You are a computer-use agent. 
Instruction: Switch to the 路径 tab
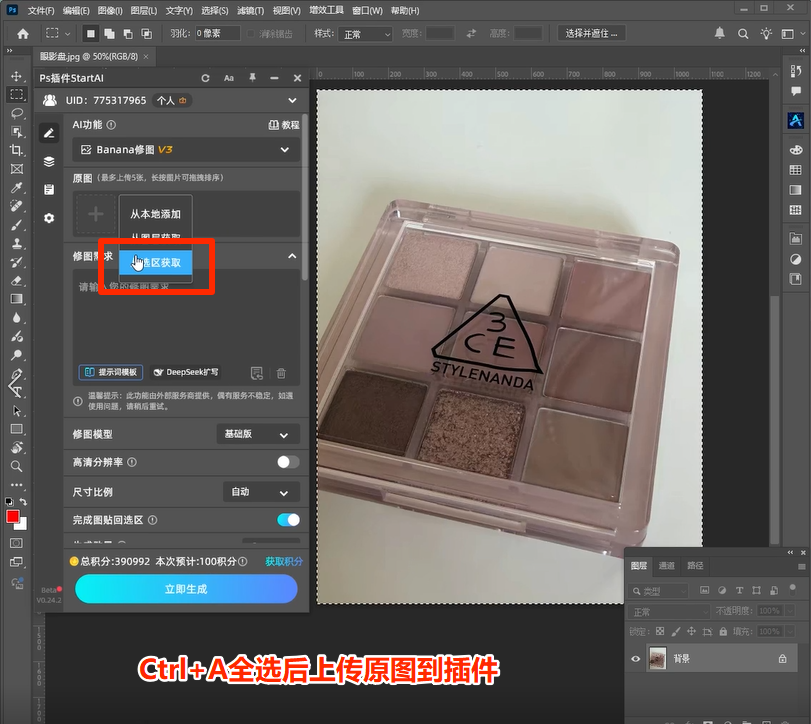click(x=695, y=565)
